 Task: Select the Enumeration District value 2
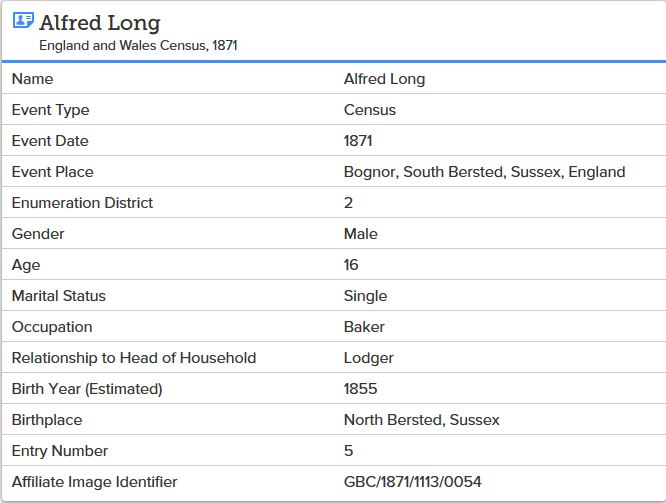click(x=348, y=203)
